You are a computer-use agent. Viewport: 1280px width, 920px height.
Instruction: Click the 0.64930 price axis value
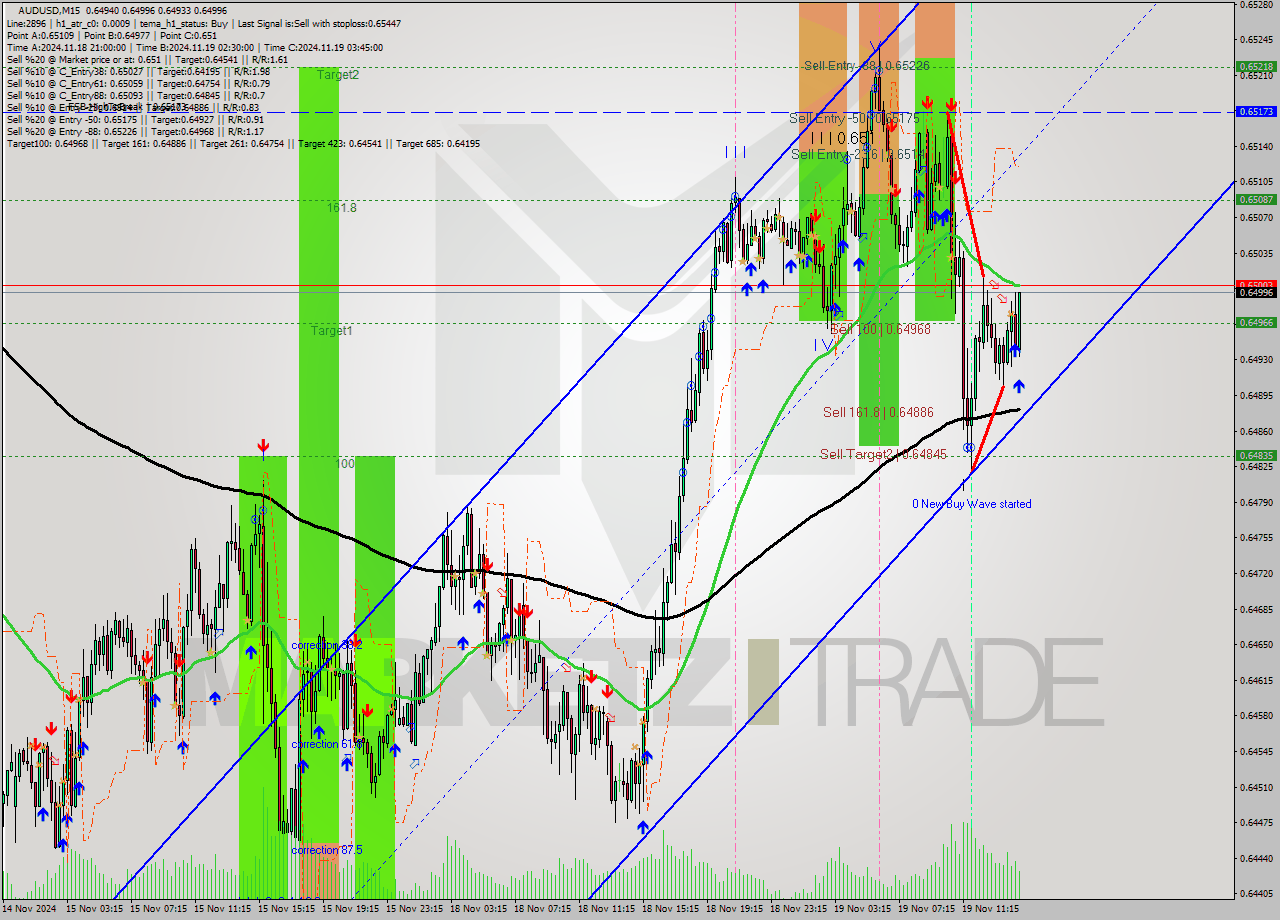(x=1256, y=360)
